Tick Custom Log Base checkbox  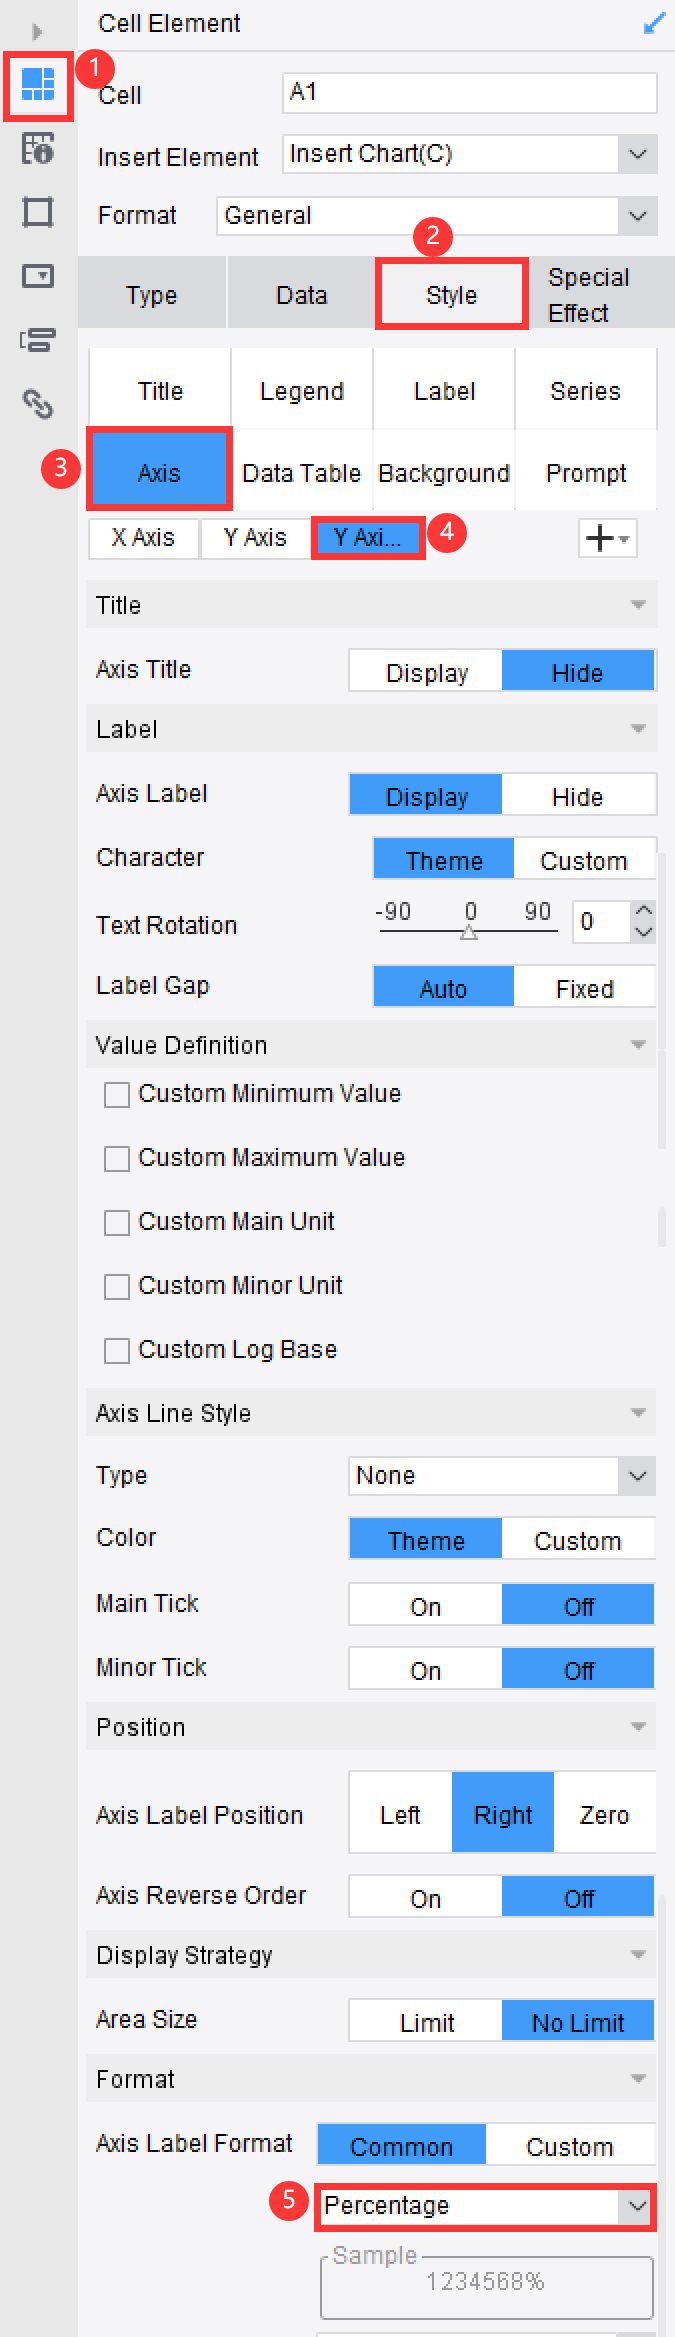click(x=117, y=1351)
